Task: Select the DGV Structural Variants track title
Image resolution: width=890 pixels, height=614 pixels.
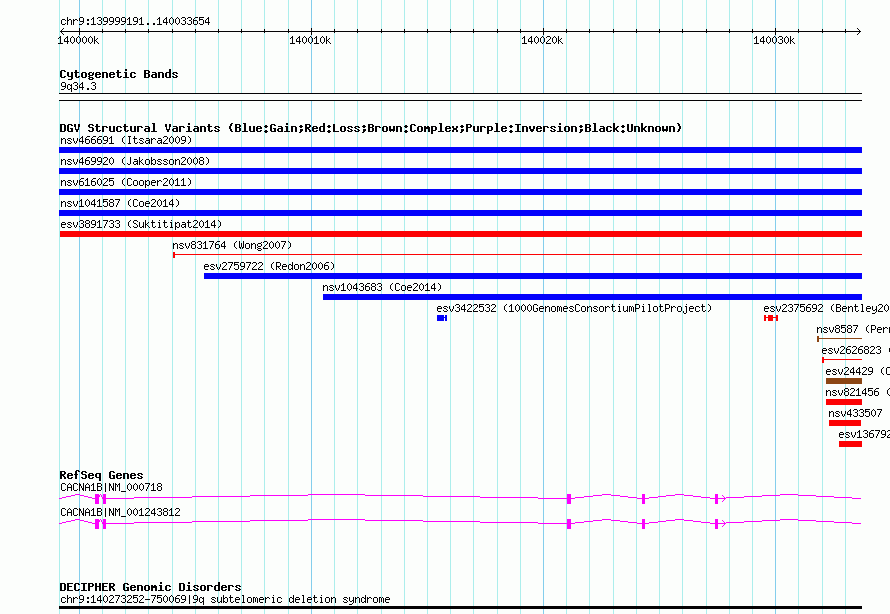Action: (x=371, y=128)
